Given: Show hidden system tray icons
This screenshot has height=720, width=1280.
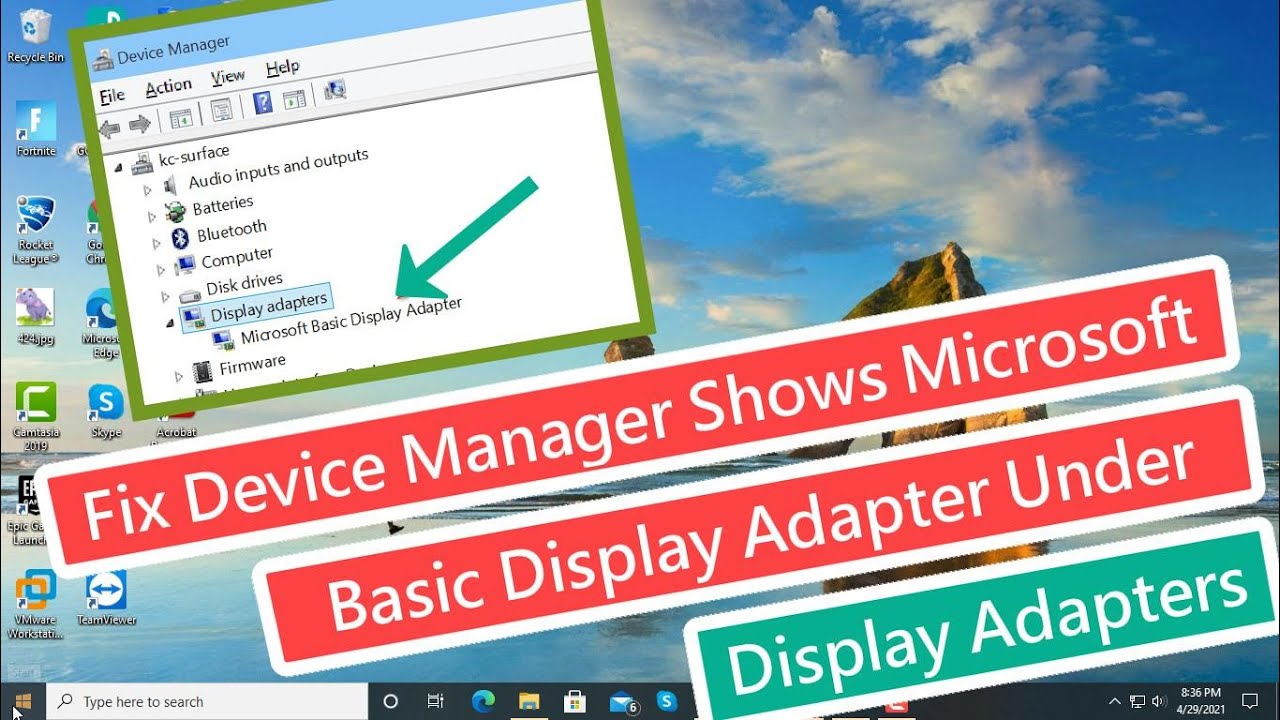Looking at the screenshot, I should pos(1115,701).
